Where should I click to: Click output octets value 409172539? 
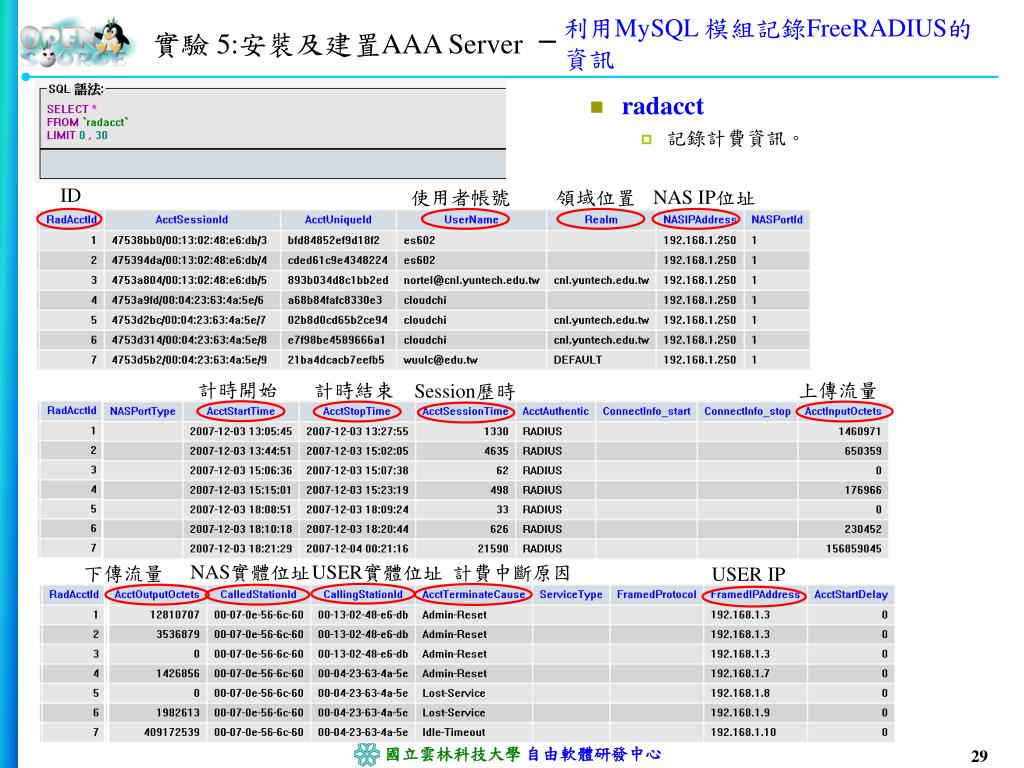pos(172,733)
